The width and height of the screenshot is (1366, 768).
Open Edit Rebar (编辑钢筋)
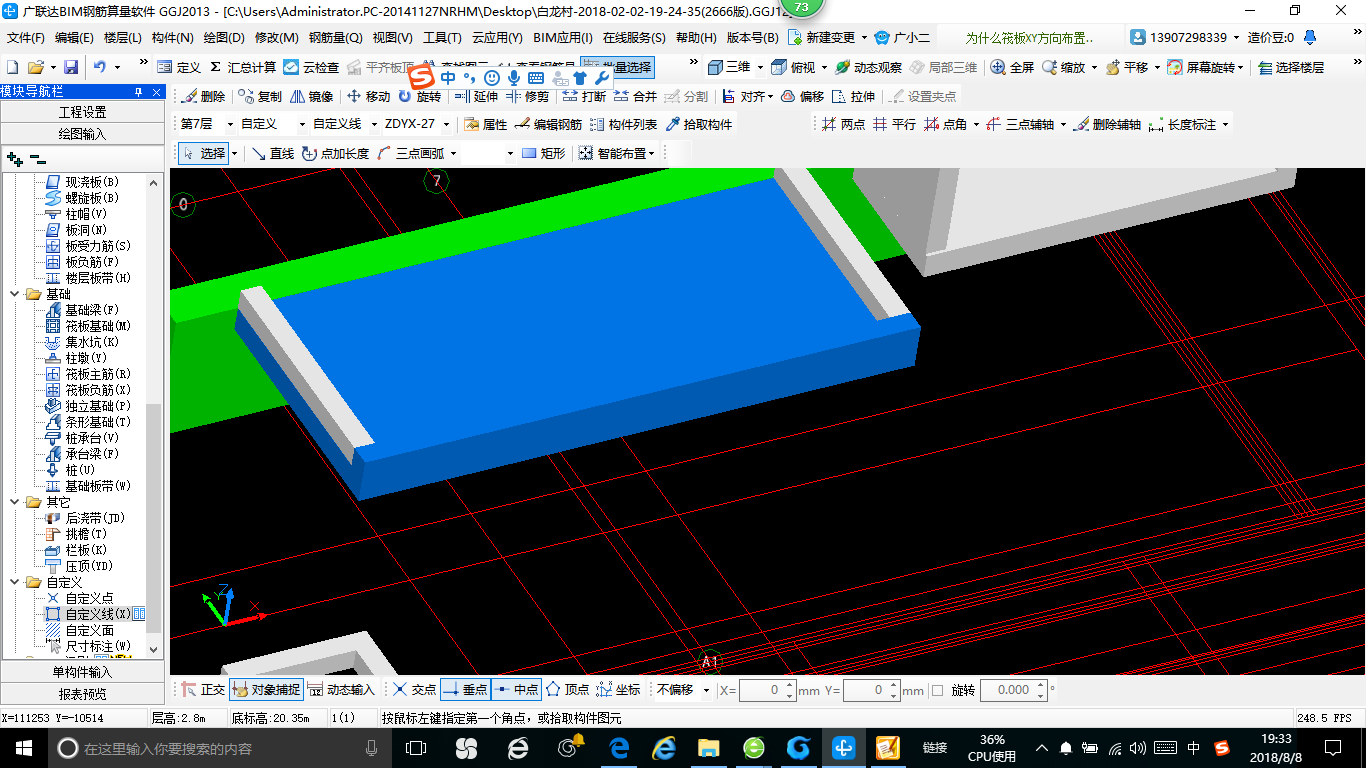(548, 125)
